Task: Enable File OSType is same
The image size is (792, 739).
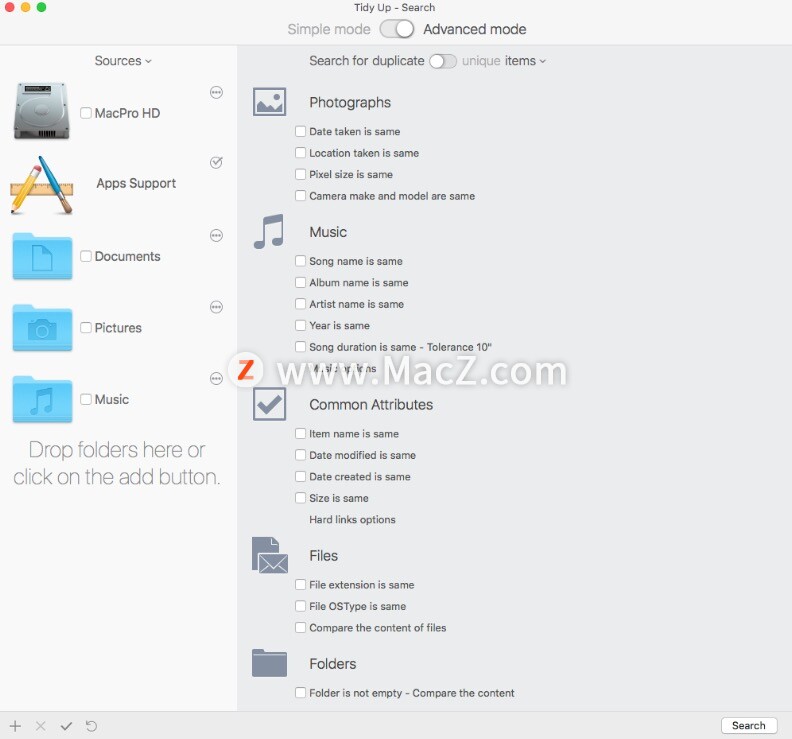Action: click(x=301, y=606)
